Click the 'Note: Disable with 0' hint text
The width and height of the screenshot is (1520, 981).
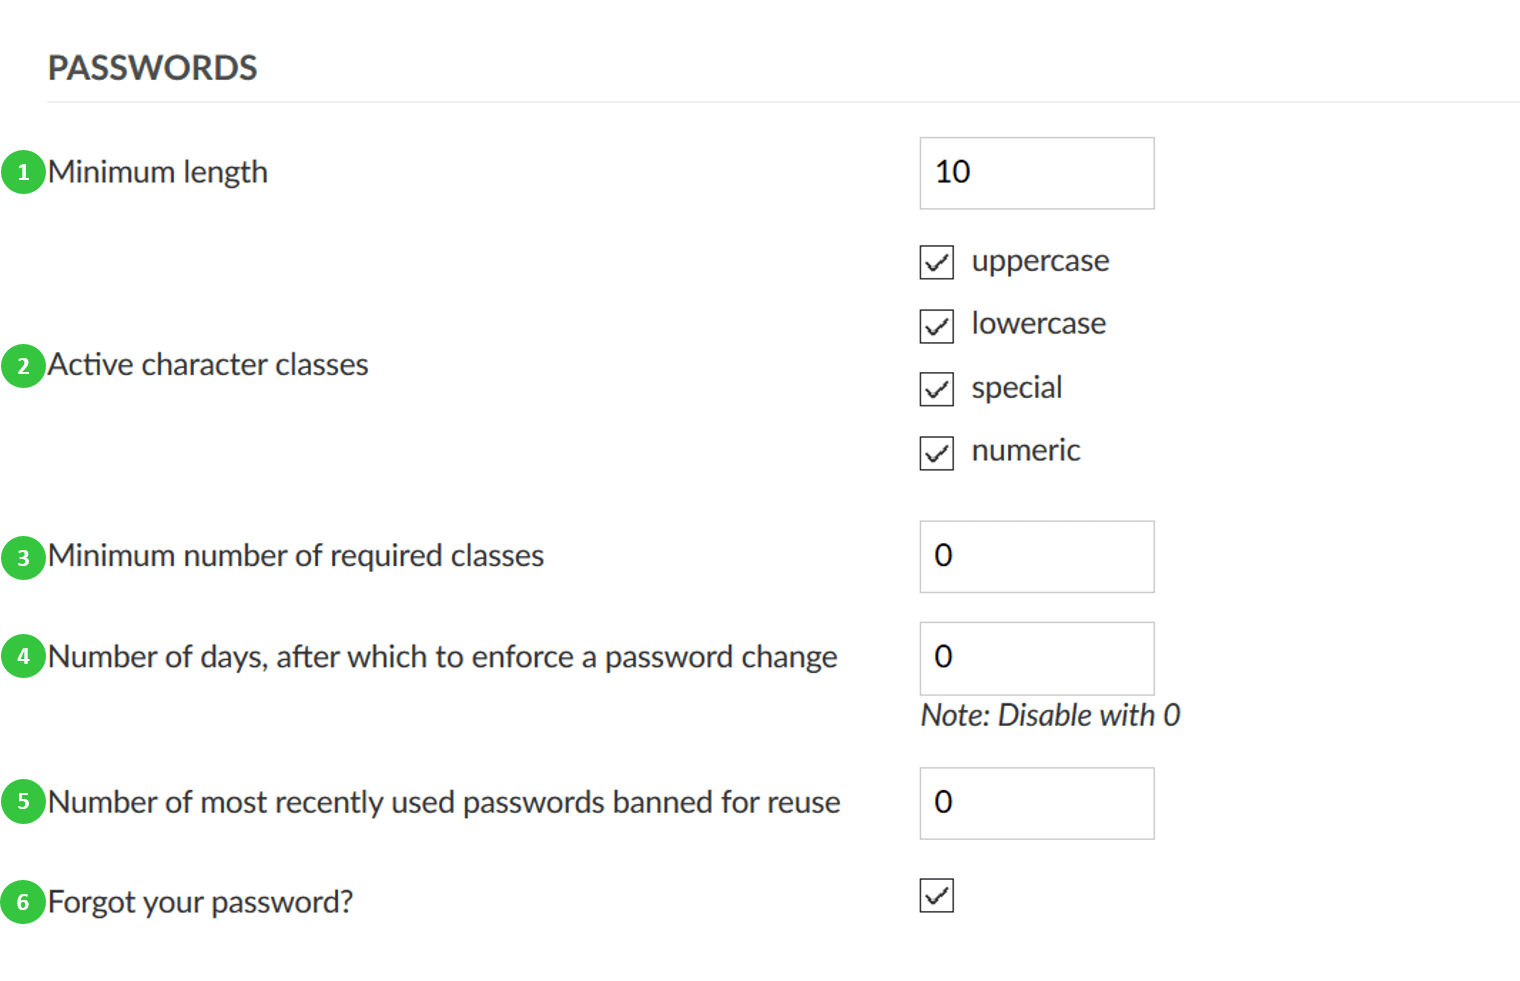1050,715
